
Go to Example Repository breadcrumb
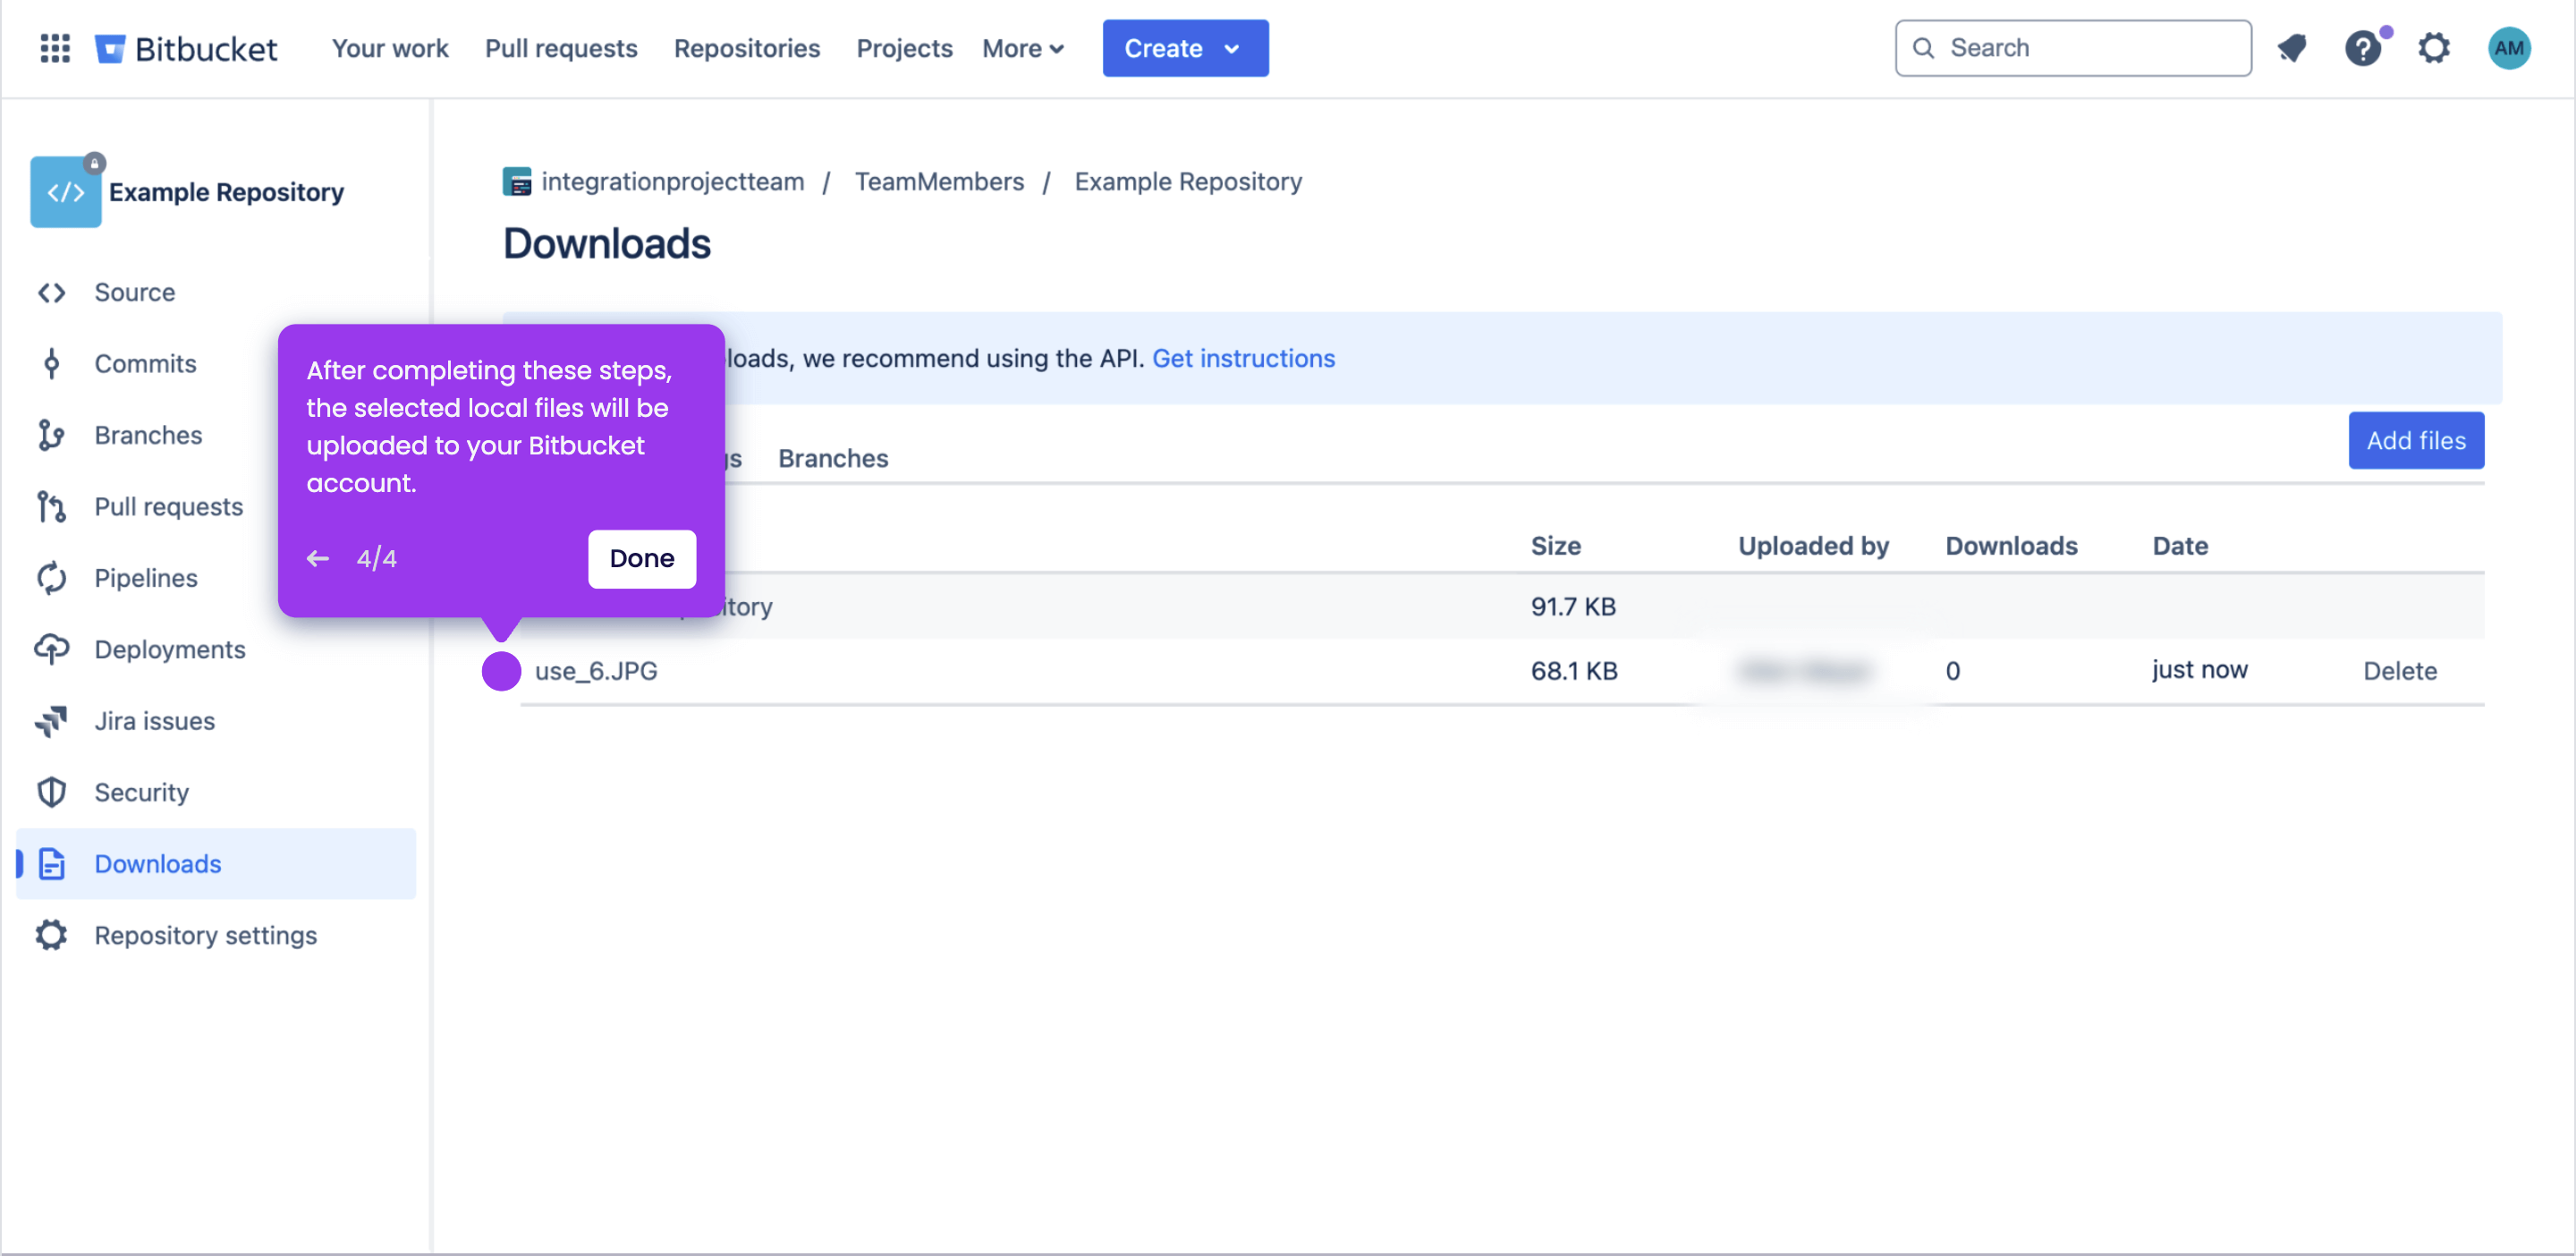point(1188,182)
